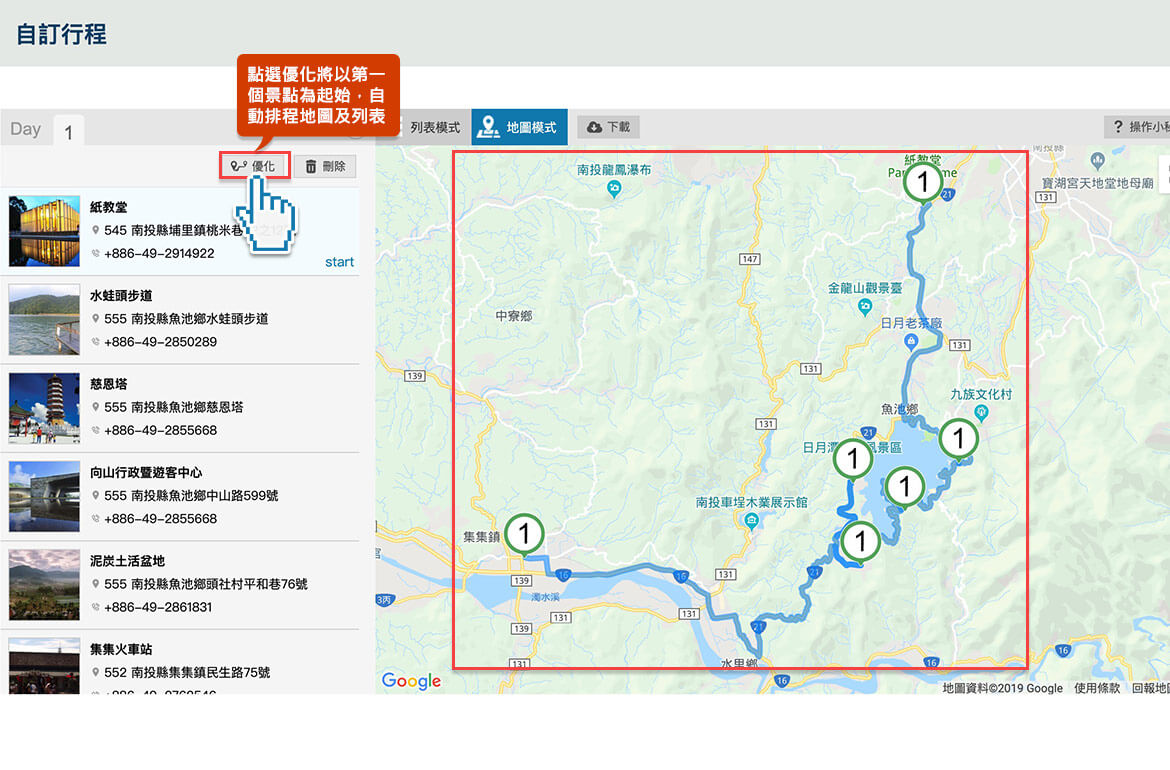Click the 中寮鄉 label on the map
The image size is (1170, 770).
(514, 316)
